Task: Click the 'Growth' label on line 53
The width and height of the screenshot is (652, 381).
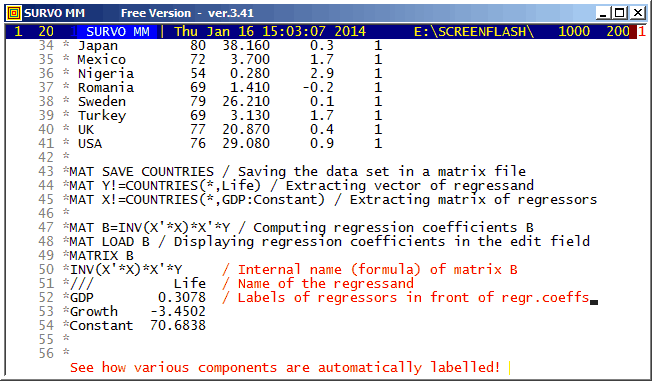Action: coord(94,312)
